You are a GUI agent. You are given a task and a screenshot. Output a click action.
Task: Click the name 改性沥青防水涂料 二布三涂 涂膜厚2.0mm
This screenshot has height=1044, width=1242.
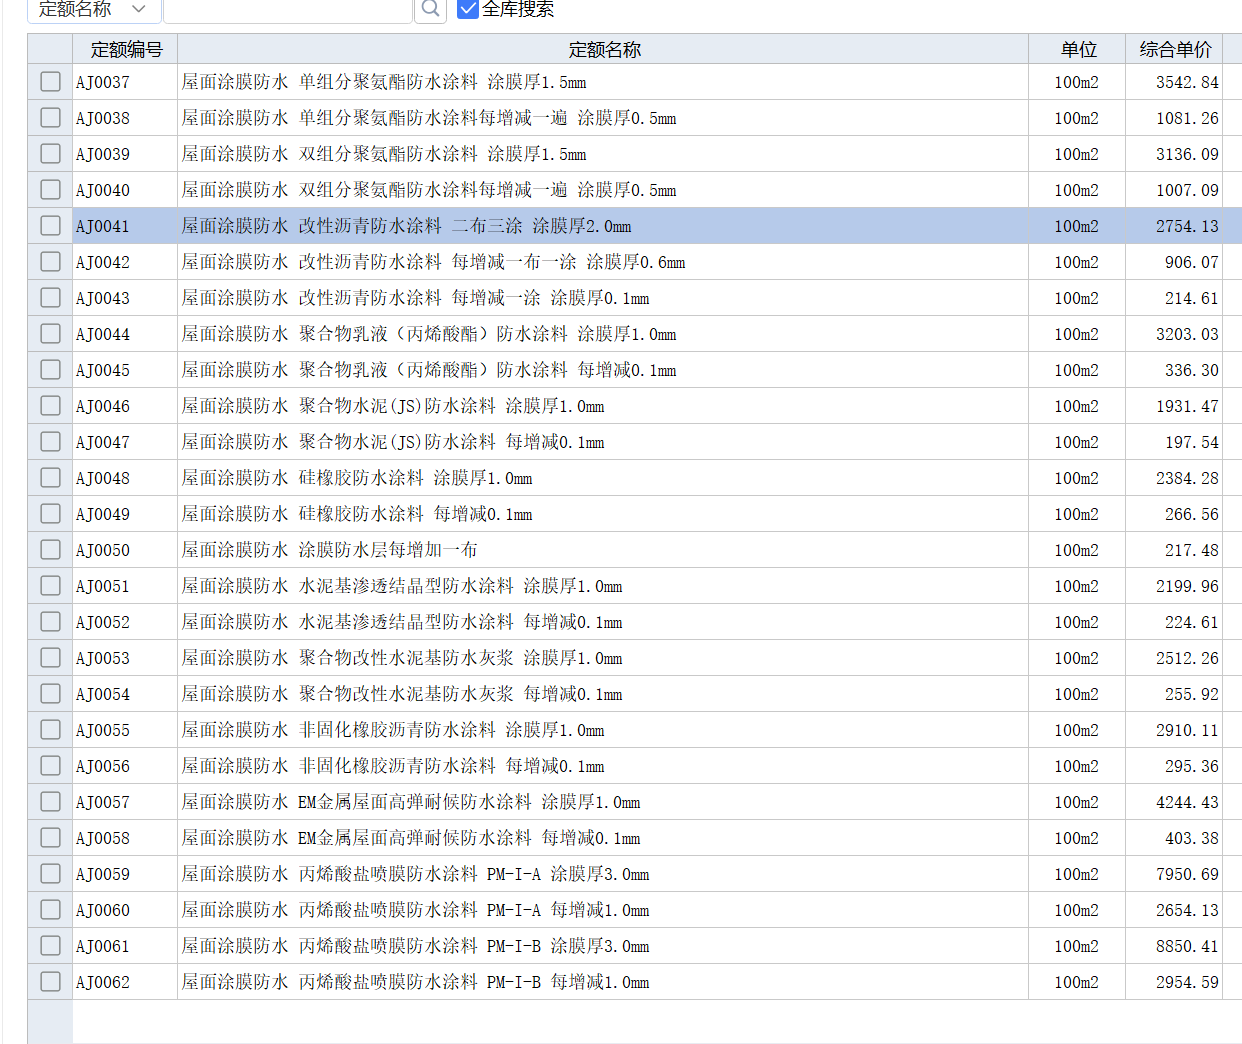coord(407,226)
